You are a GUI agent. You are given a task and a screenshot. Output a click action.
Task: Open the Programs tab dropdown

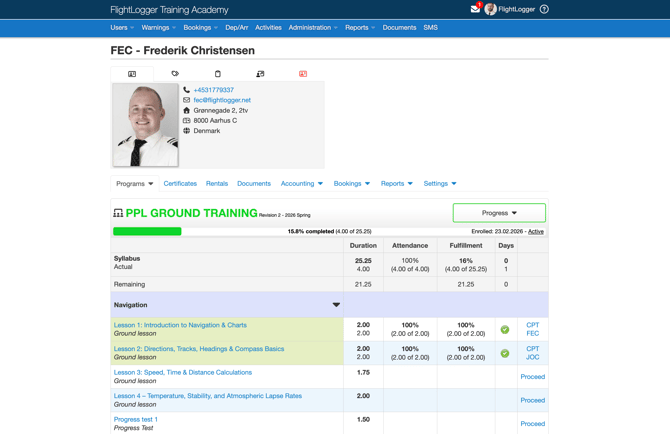point(135,184)
